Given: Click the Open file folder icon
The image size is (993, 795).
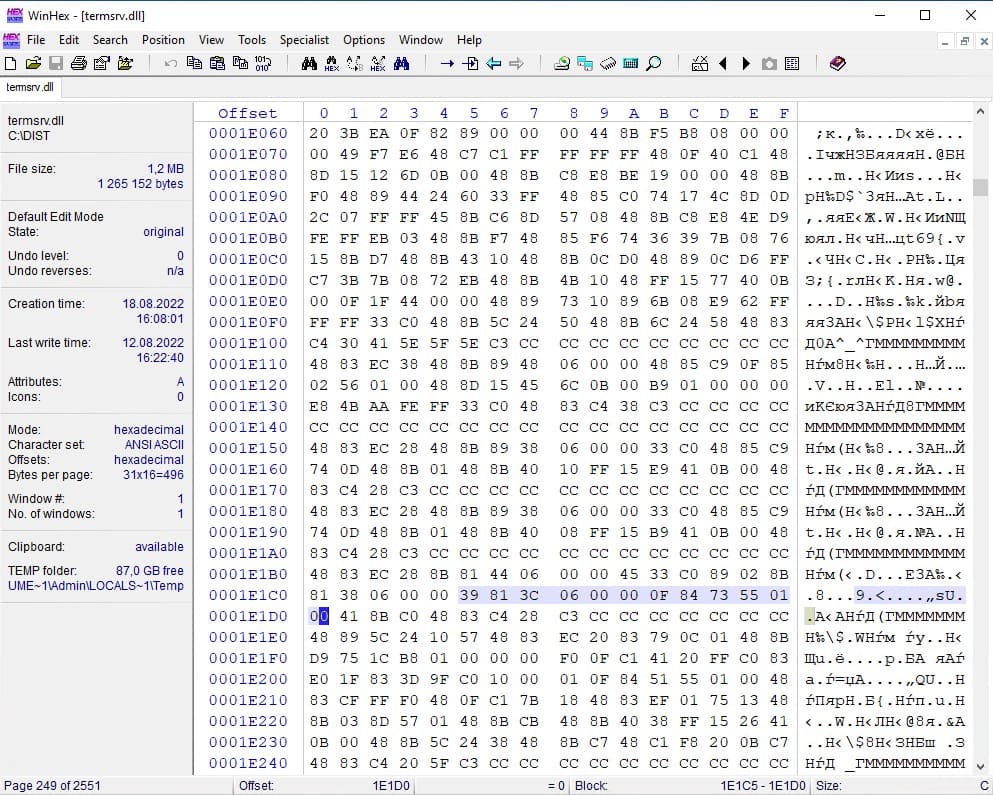Looking at the screenshot, I should click(34, 63).
